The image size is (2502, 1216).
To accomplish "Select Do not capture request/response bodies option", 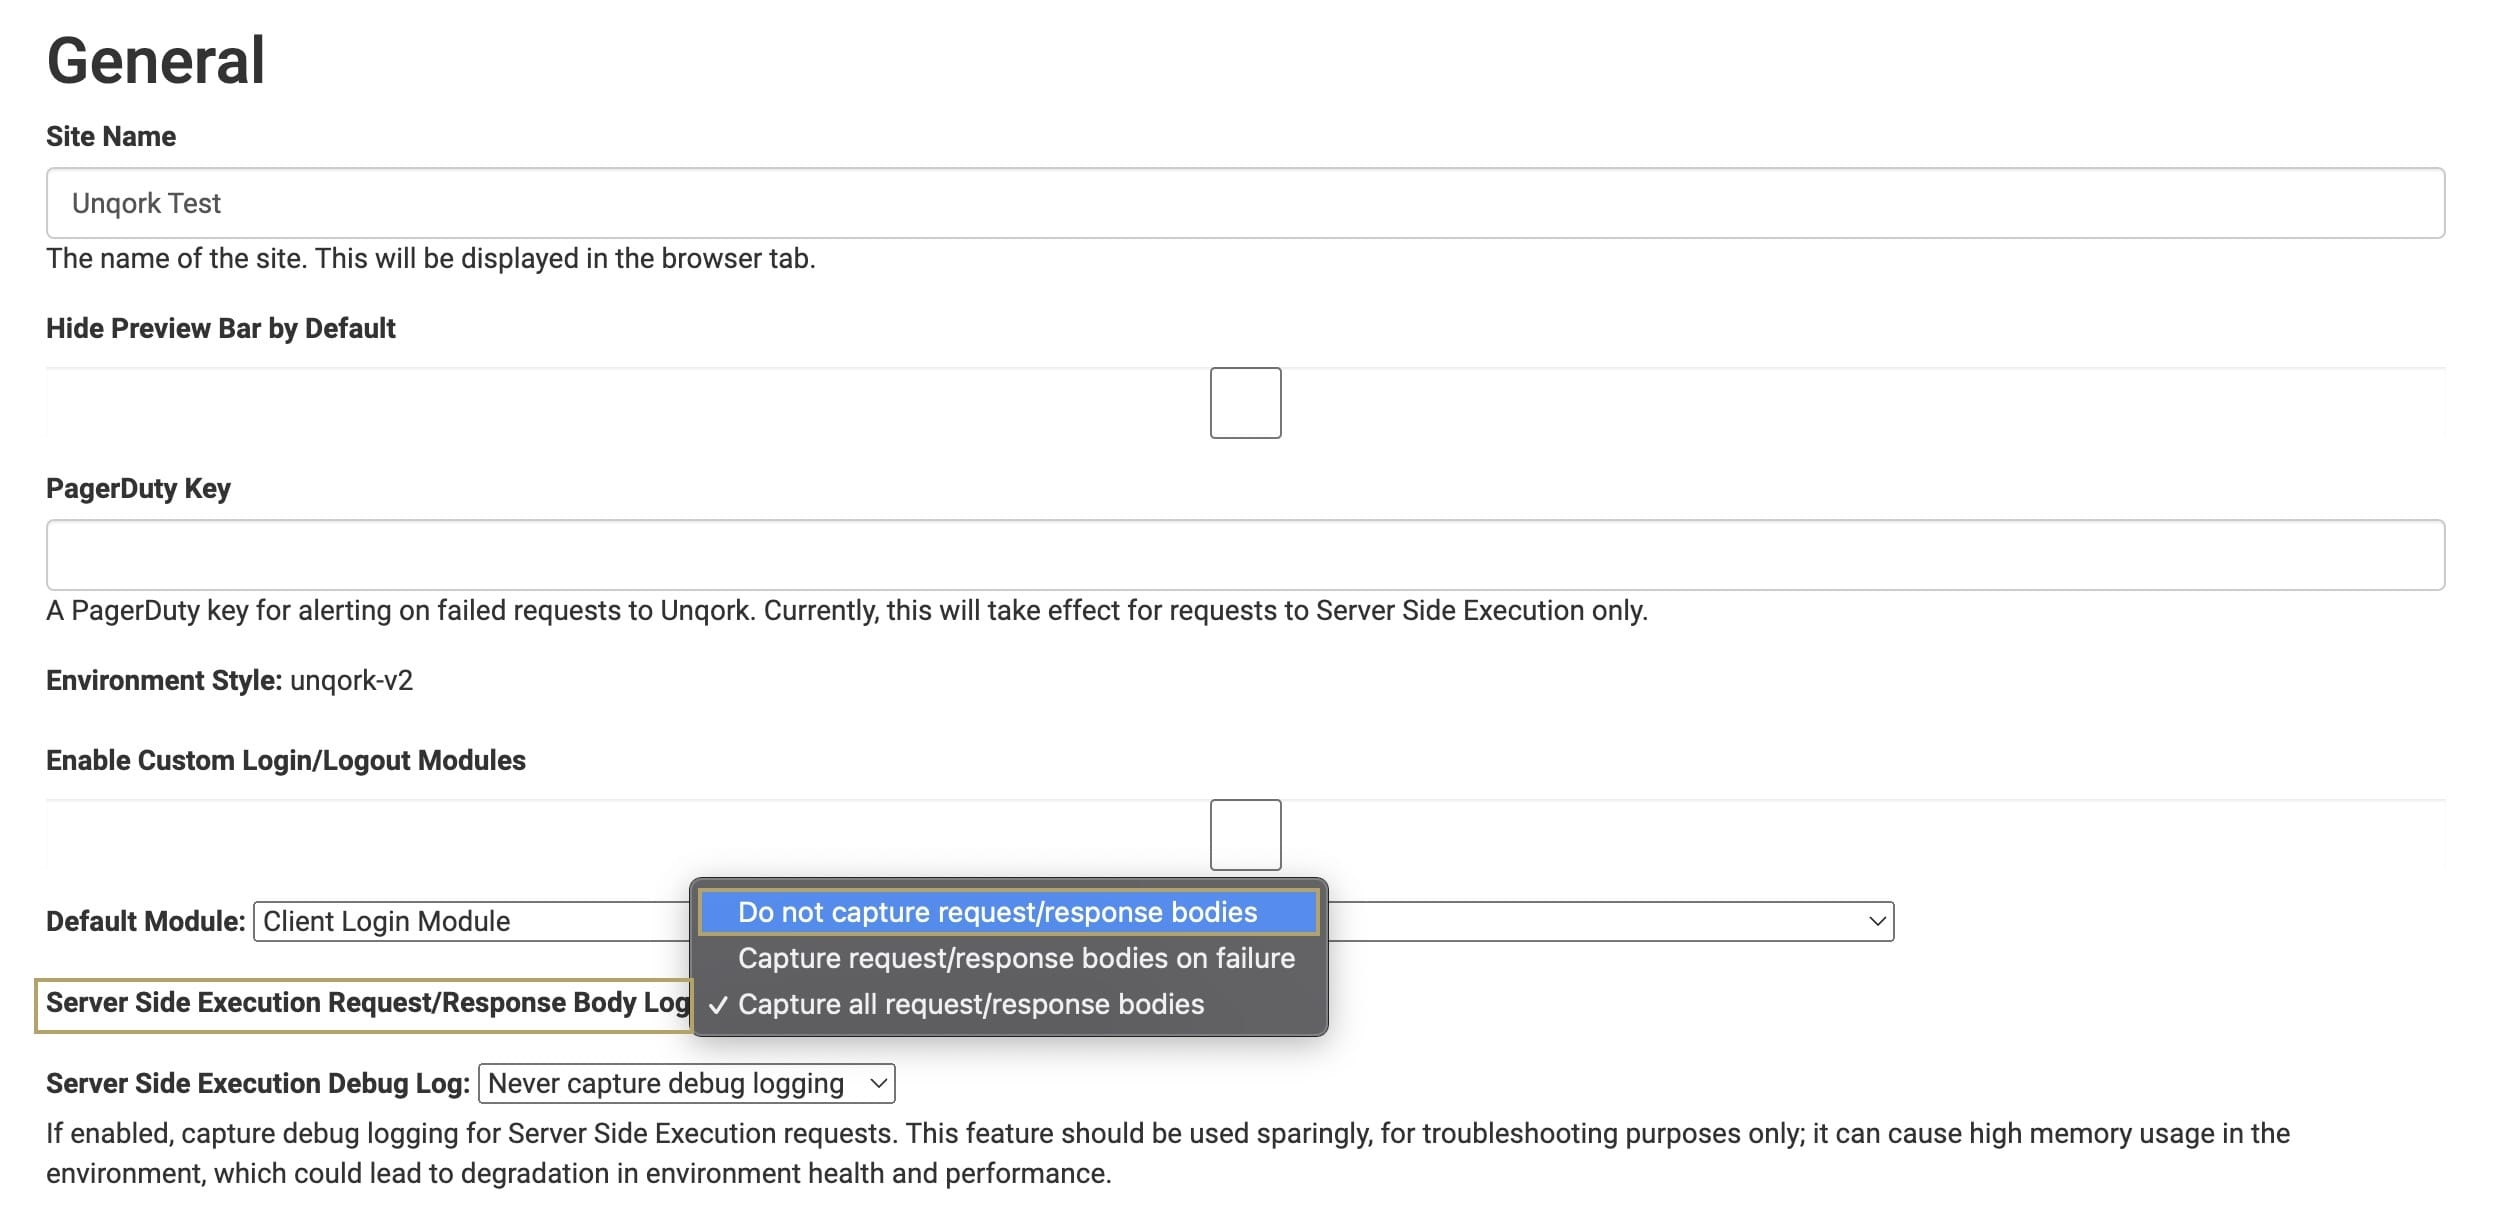I will click(1008, 912).
